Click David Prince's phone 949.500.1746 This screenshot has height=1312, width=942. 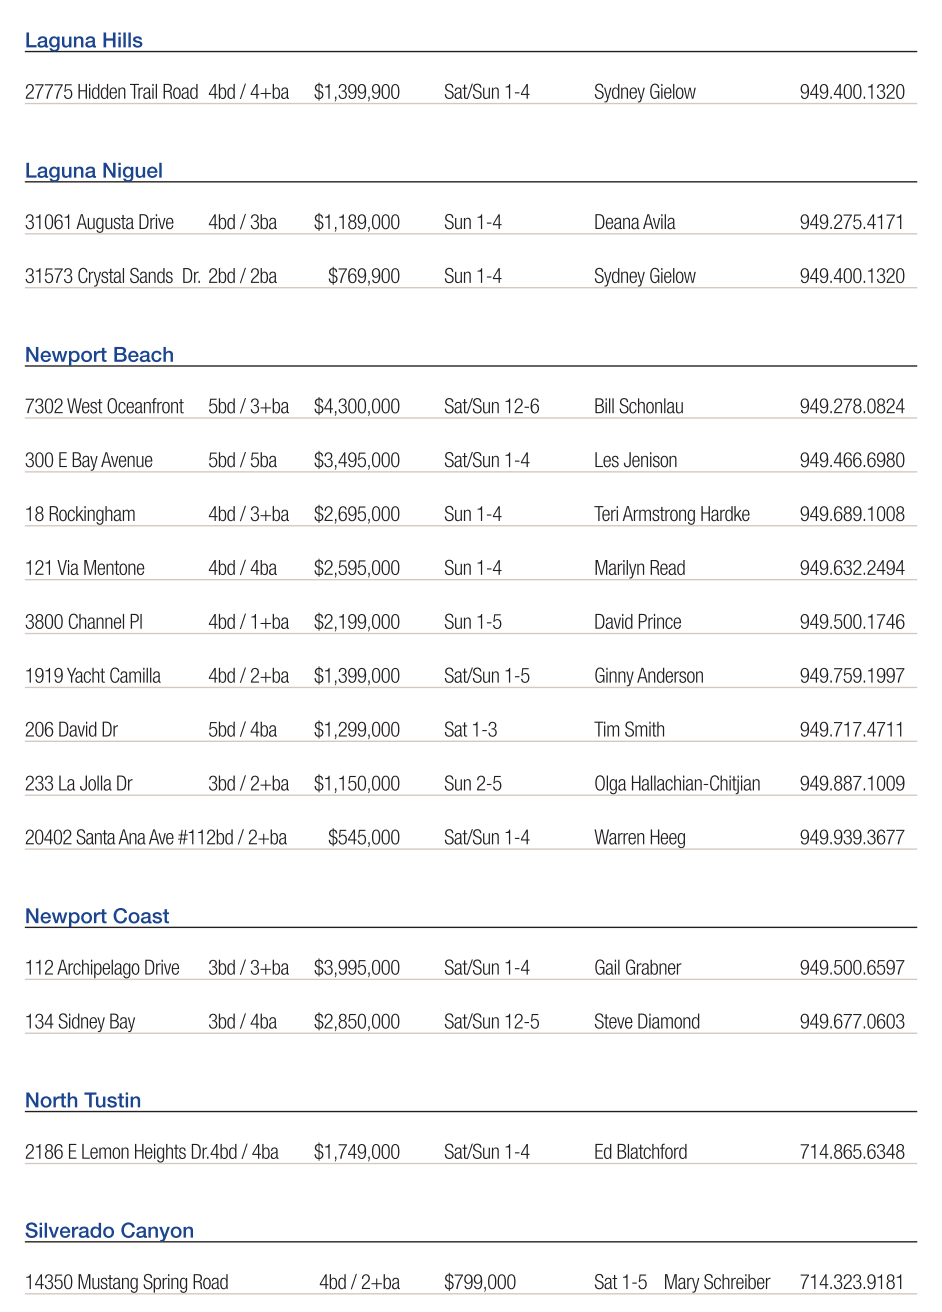(851, 622)
